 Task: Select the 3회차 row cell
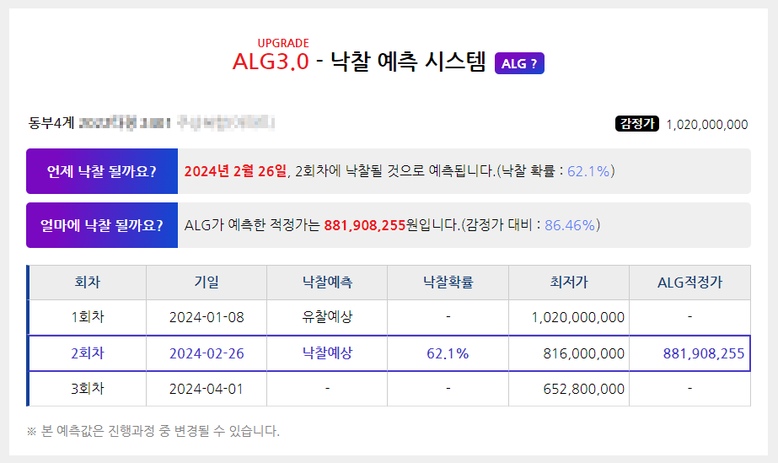[88, 388]
